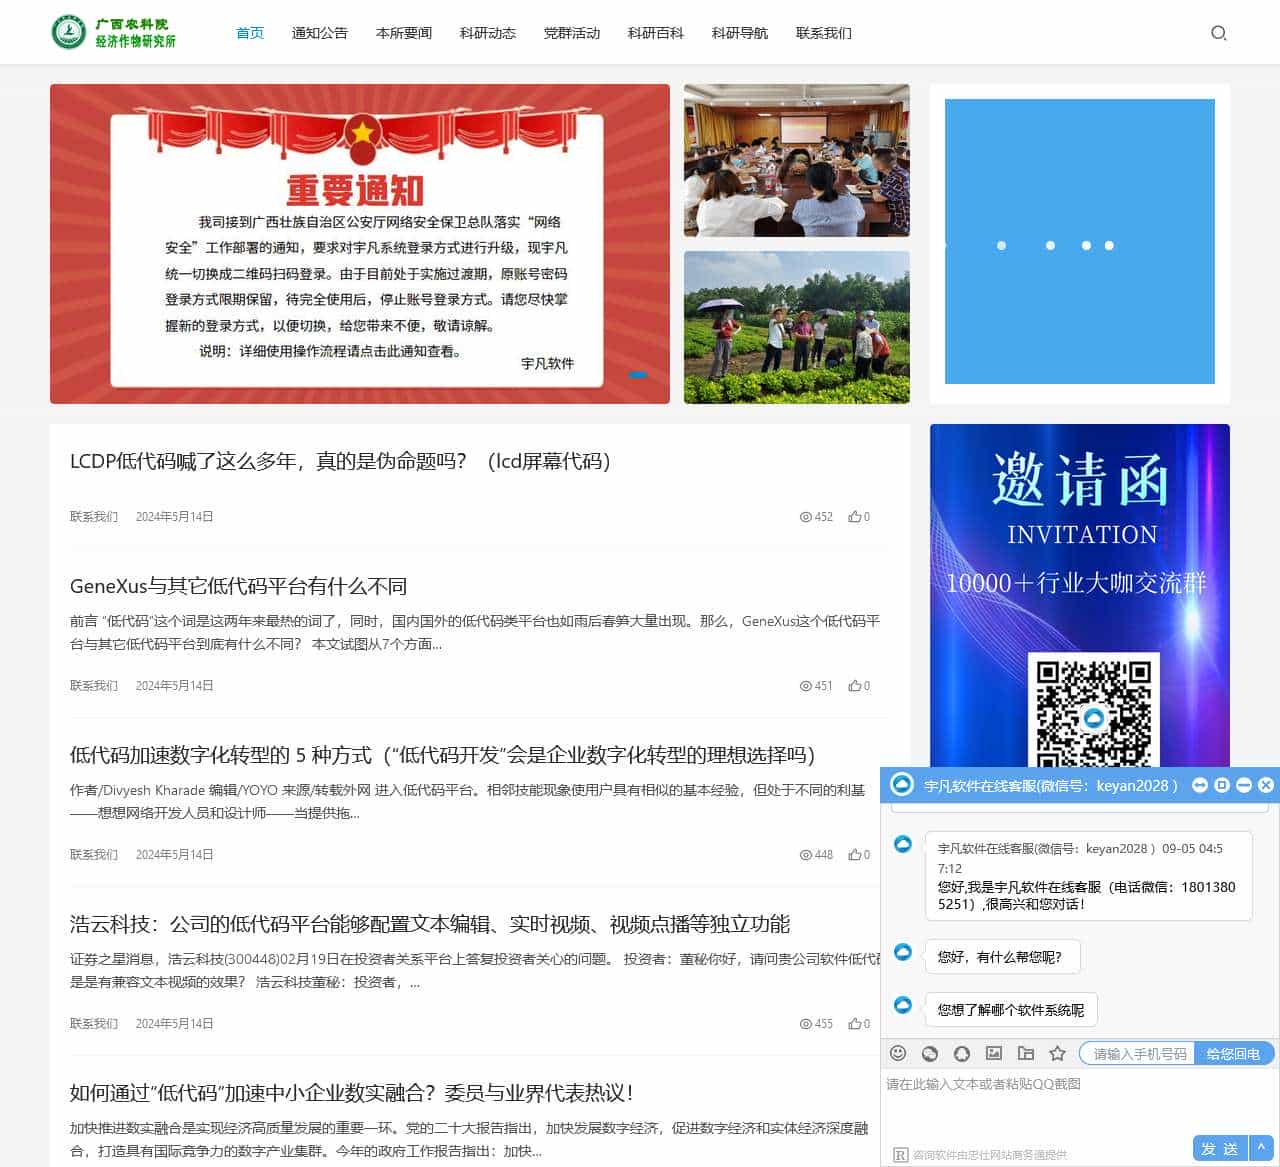Click 发送 send button in chat
Viewport: 1280px width, 1167px height.
pos(1220,1148)
